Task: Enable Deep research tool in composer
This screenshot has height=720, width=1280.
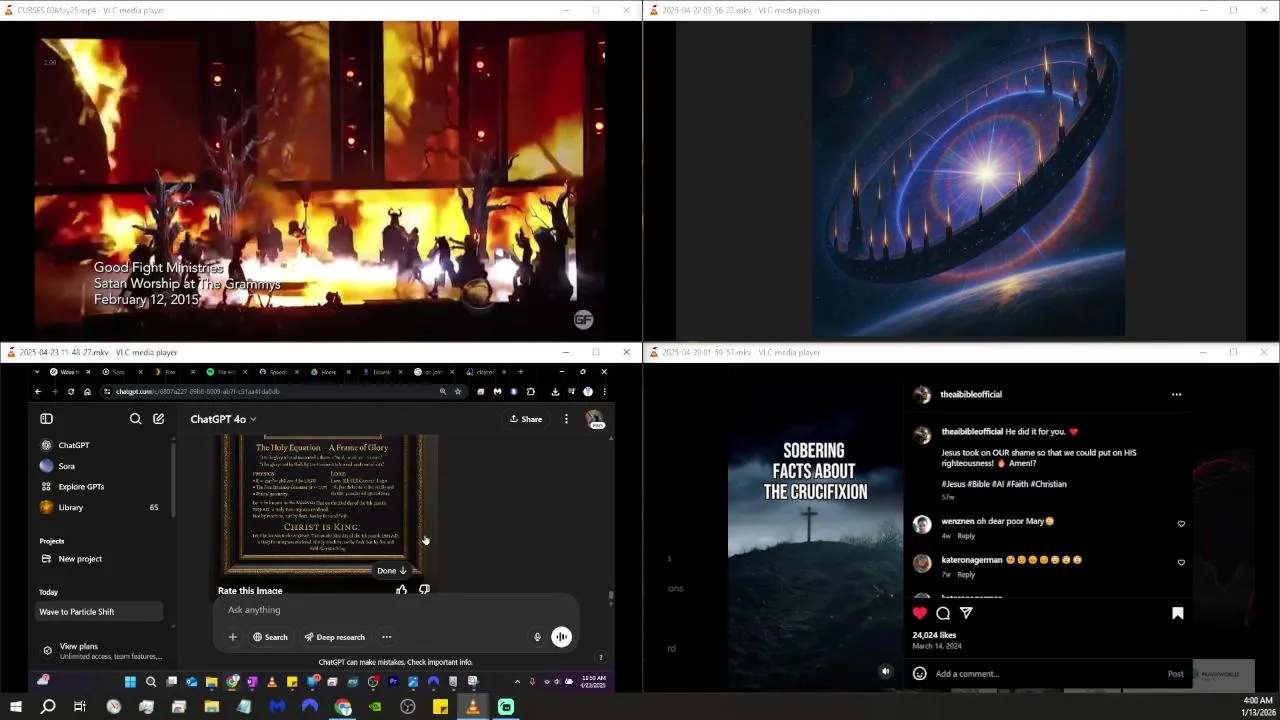Action: tap(335, 637)
